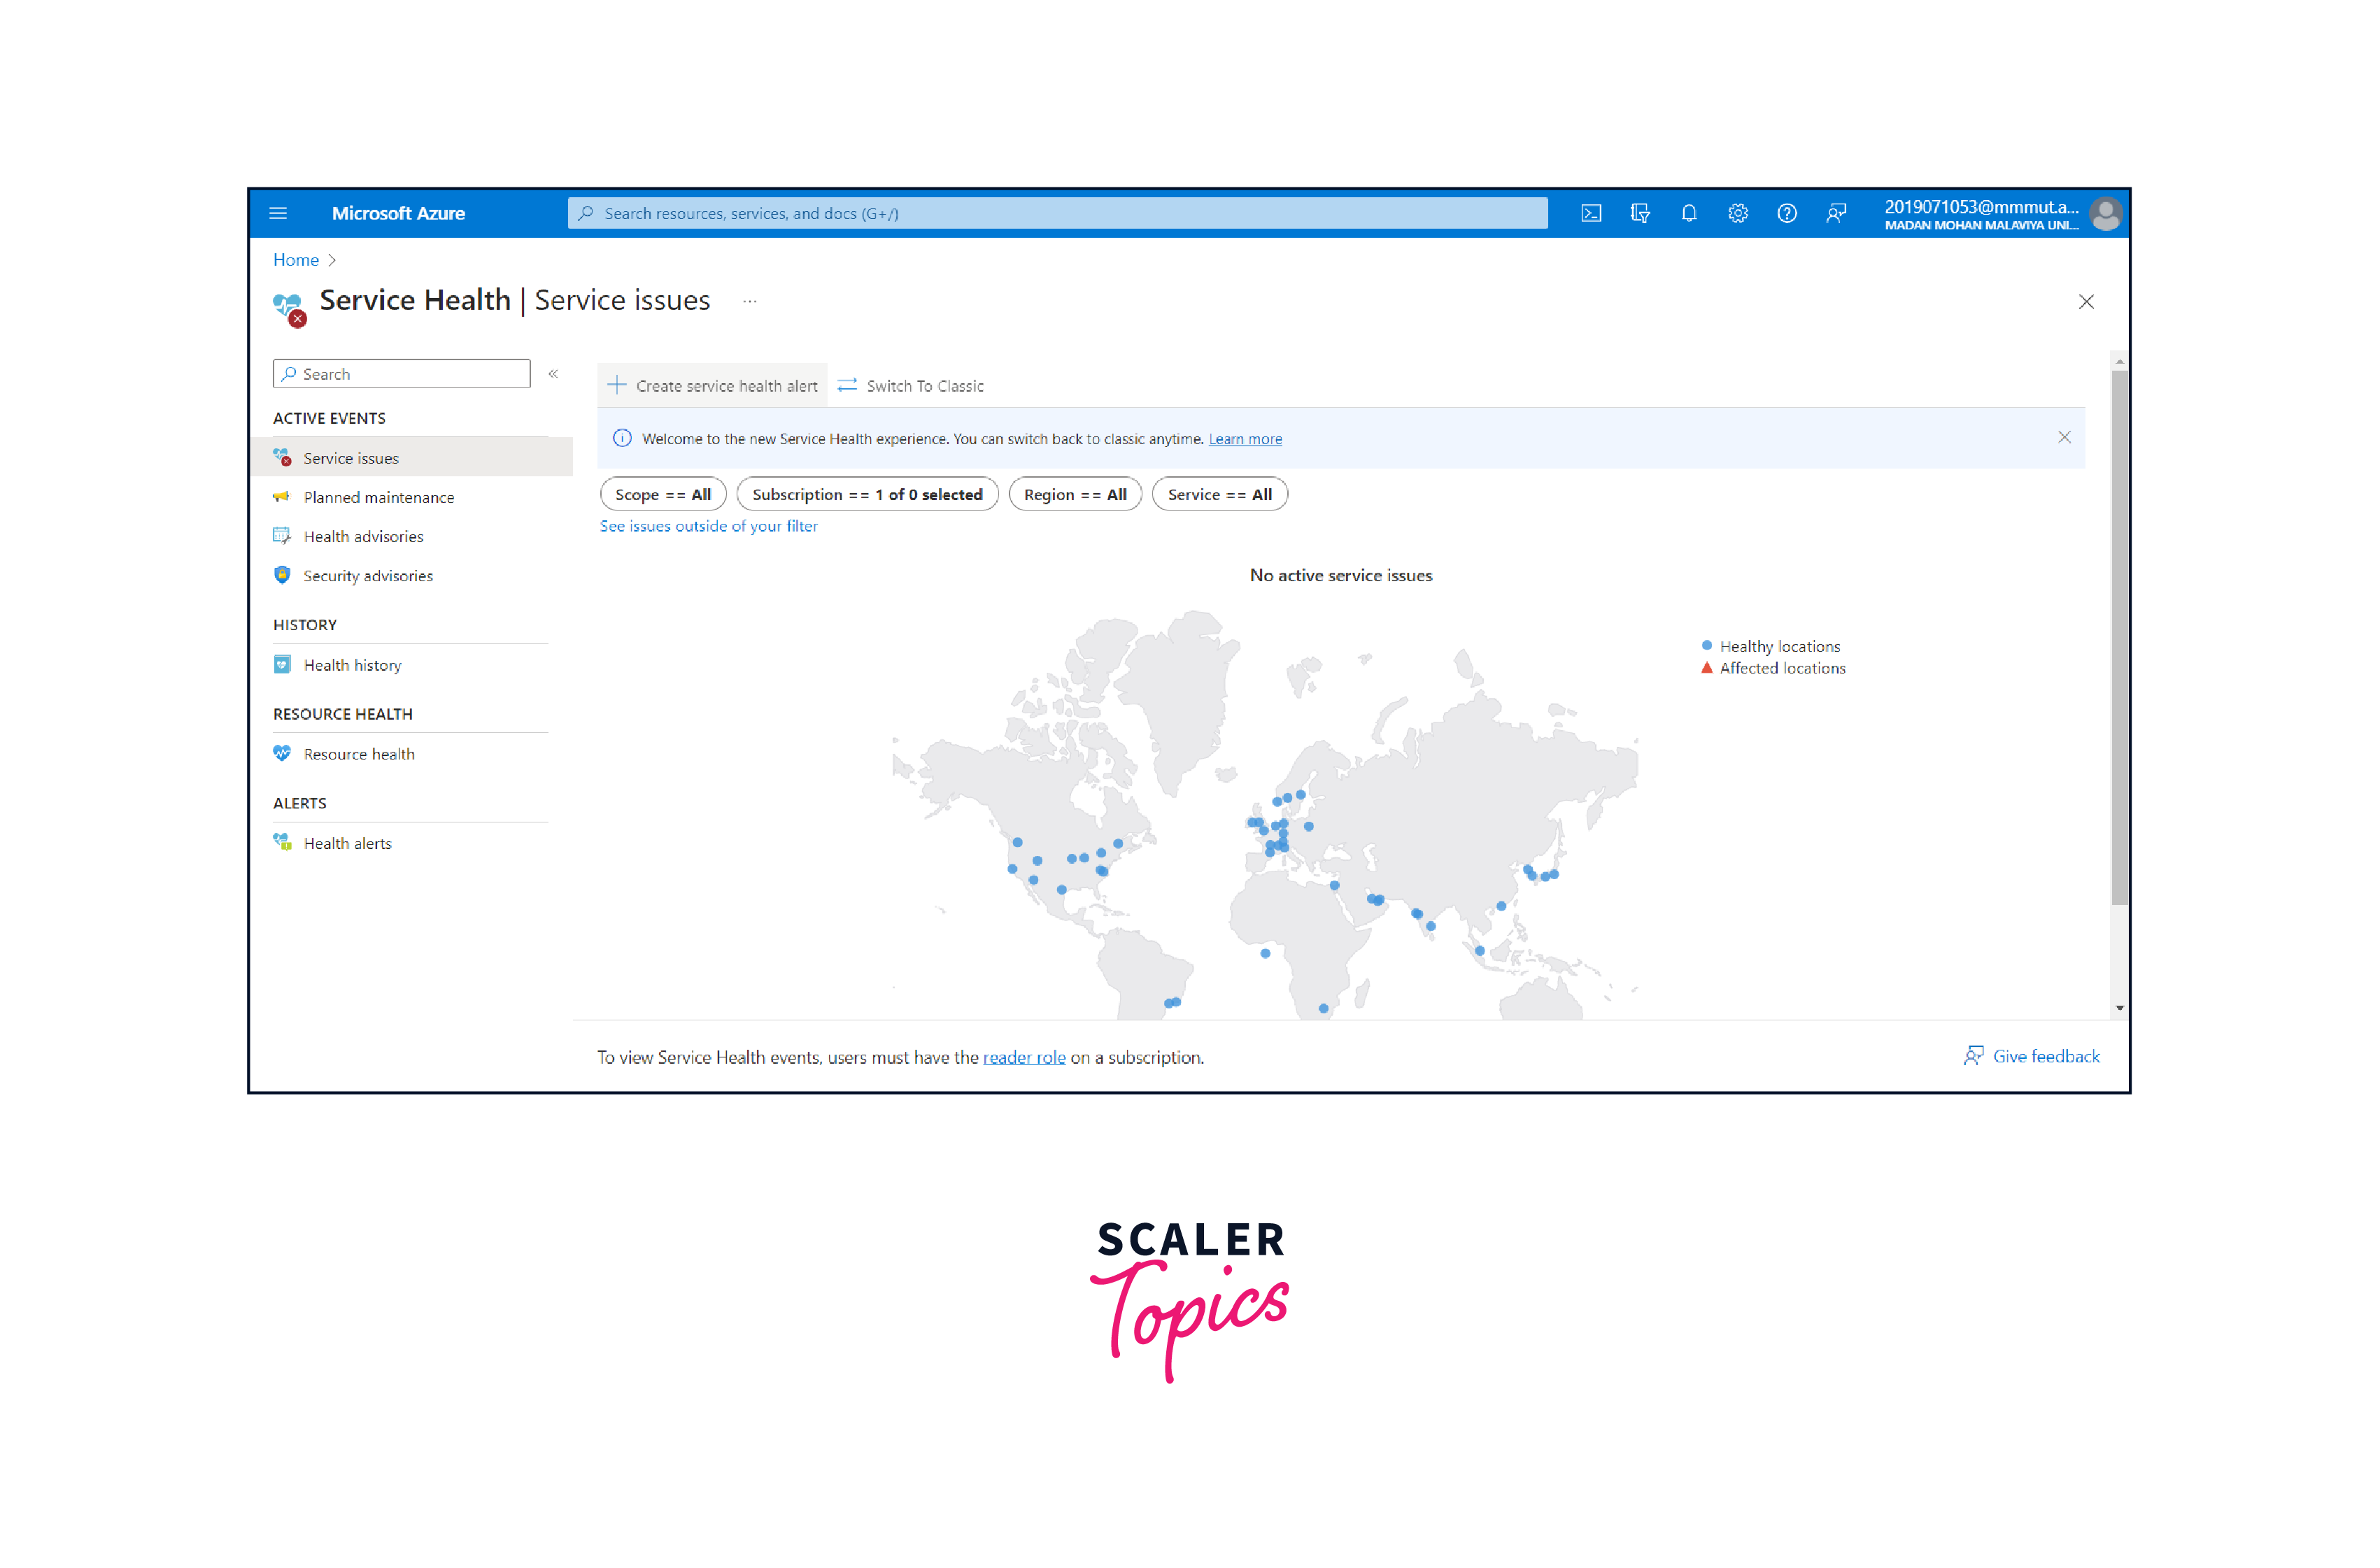Open the notifications bell
Image resolution: width=2380 pixels, height=1568 pixels.
click(x=1688, y=213)
